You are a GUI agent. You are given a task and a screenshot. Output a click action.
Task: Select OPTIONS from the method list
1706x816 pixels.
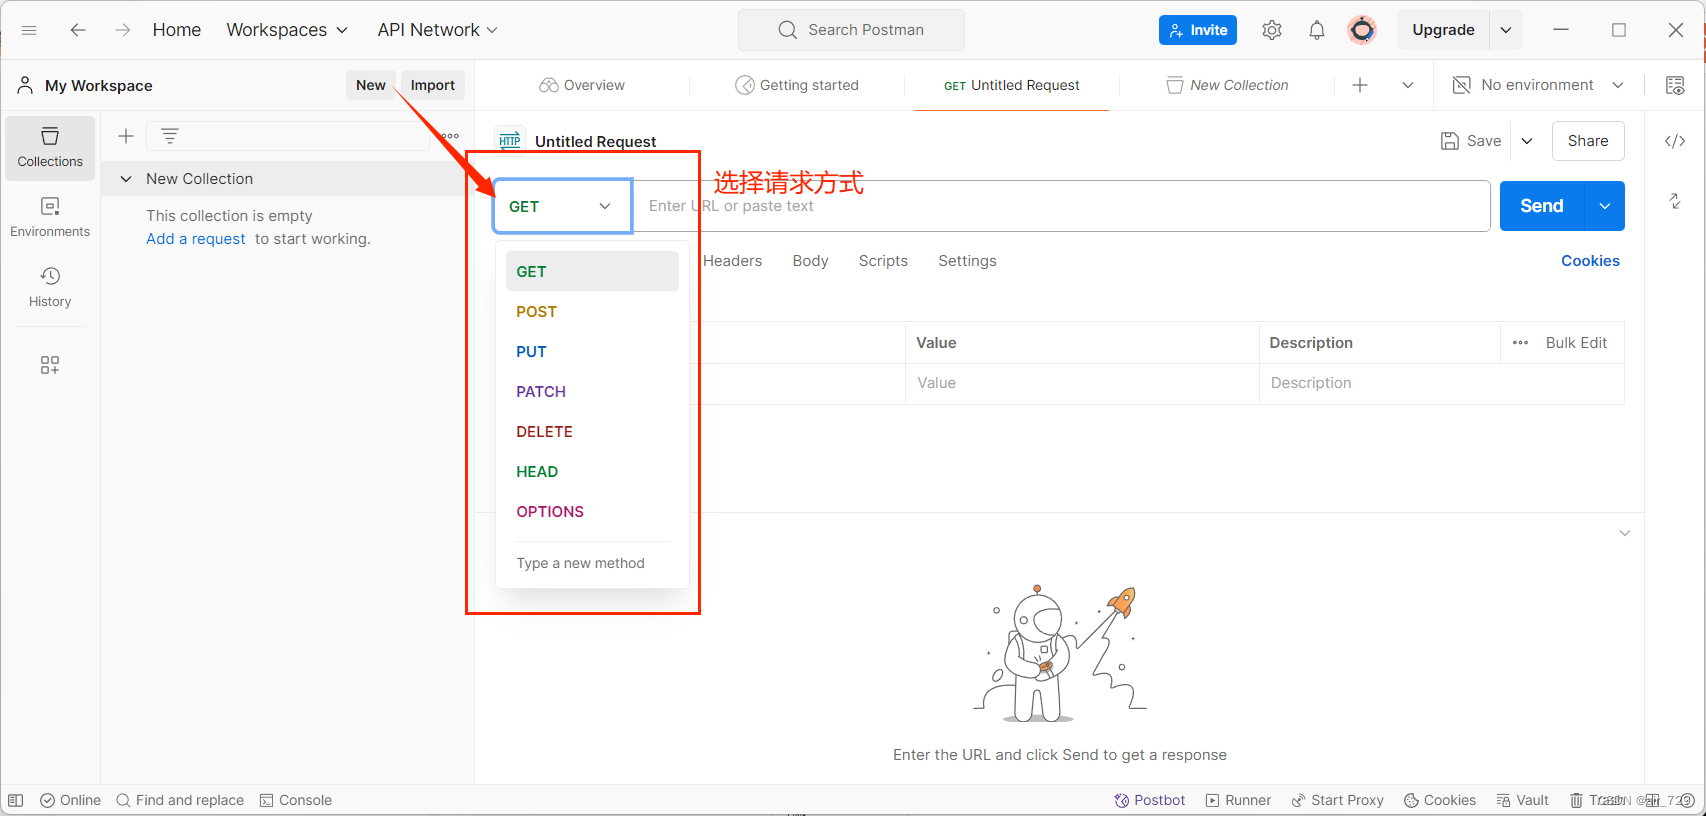(x=592, y=512)
